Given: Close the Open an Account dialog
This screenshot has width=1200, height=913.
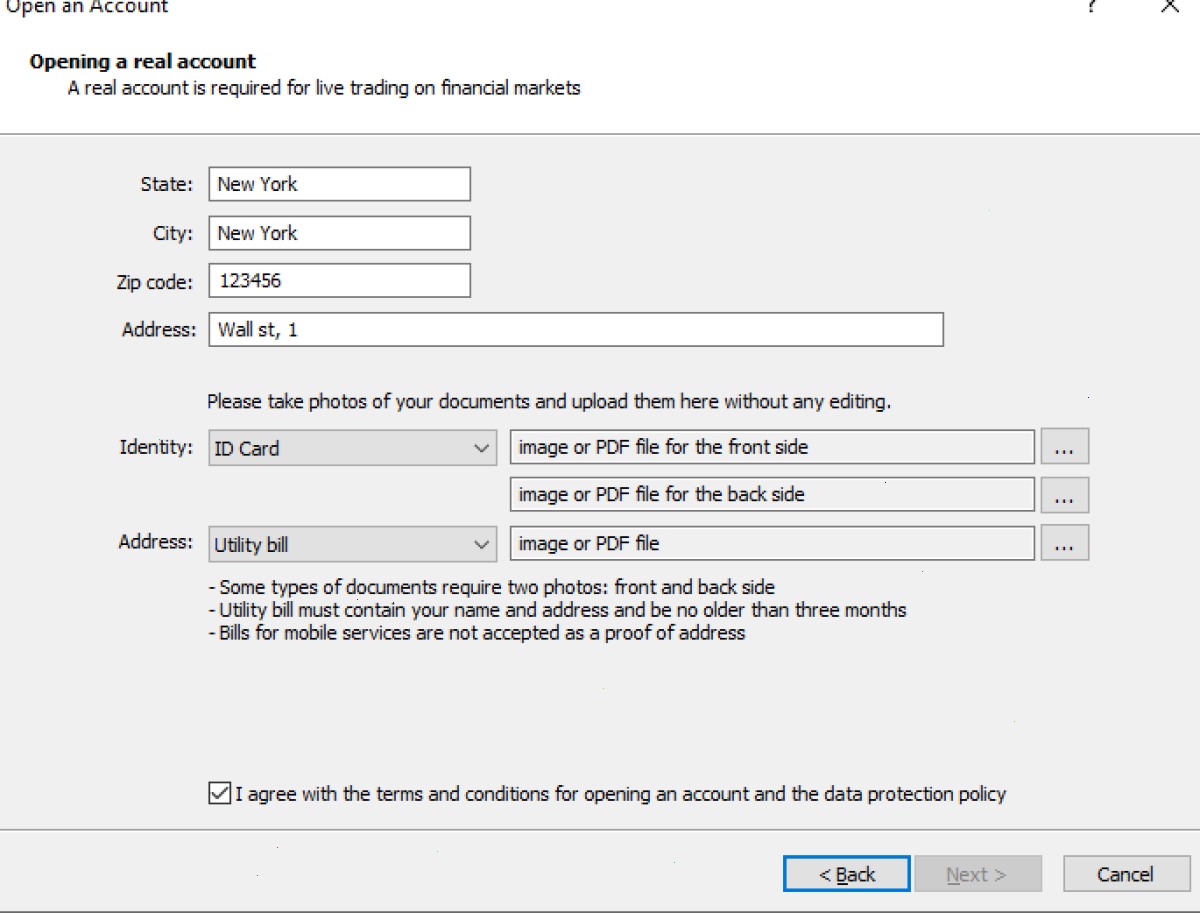Looking at the screenshot, I should (1169, 6).
